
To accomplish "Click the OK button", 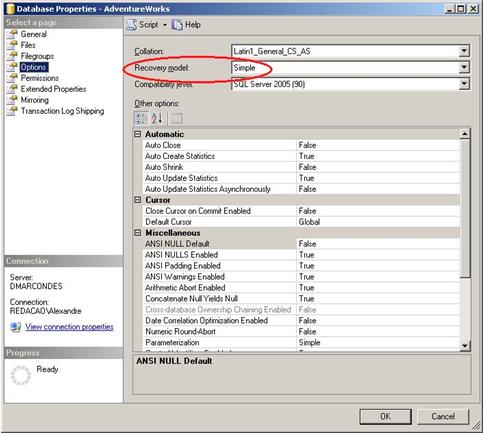I will coord(385,416).
